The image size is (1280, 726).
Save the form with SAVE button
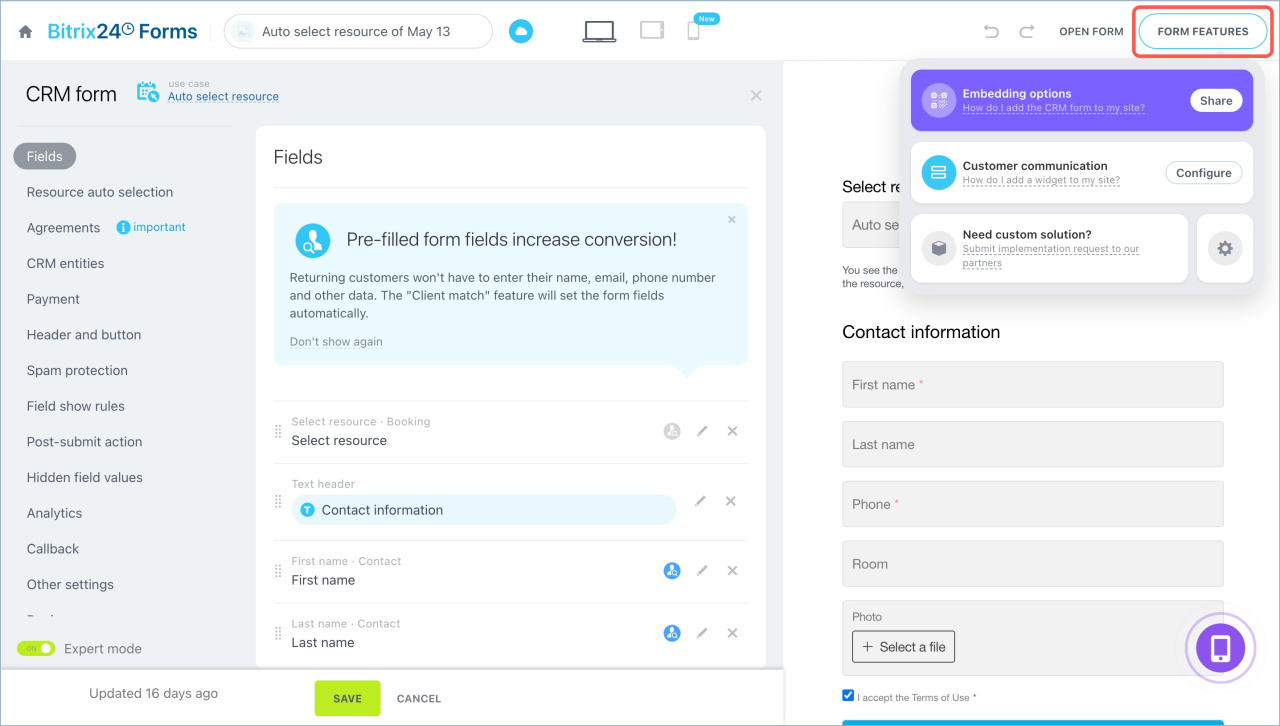348,698
